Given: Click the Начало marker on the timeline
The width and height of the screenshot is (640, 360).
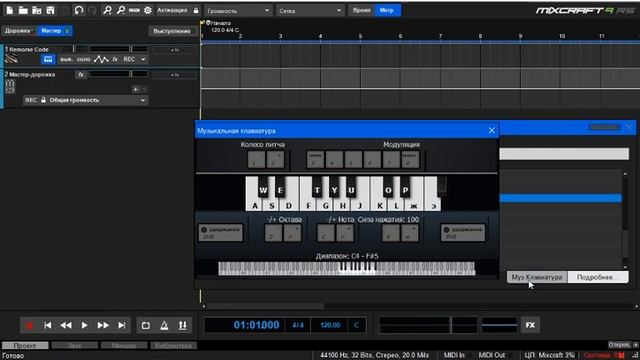Looking at the screenshot, I should click(218, 23).
